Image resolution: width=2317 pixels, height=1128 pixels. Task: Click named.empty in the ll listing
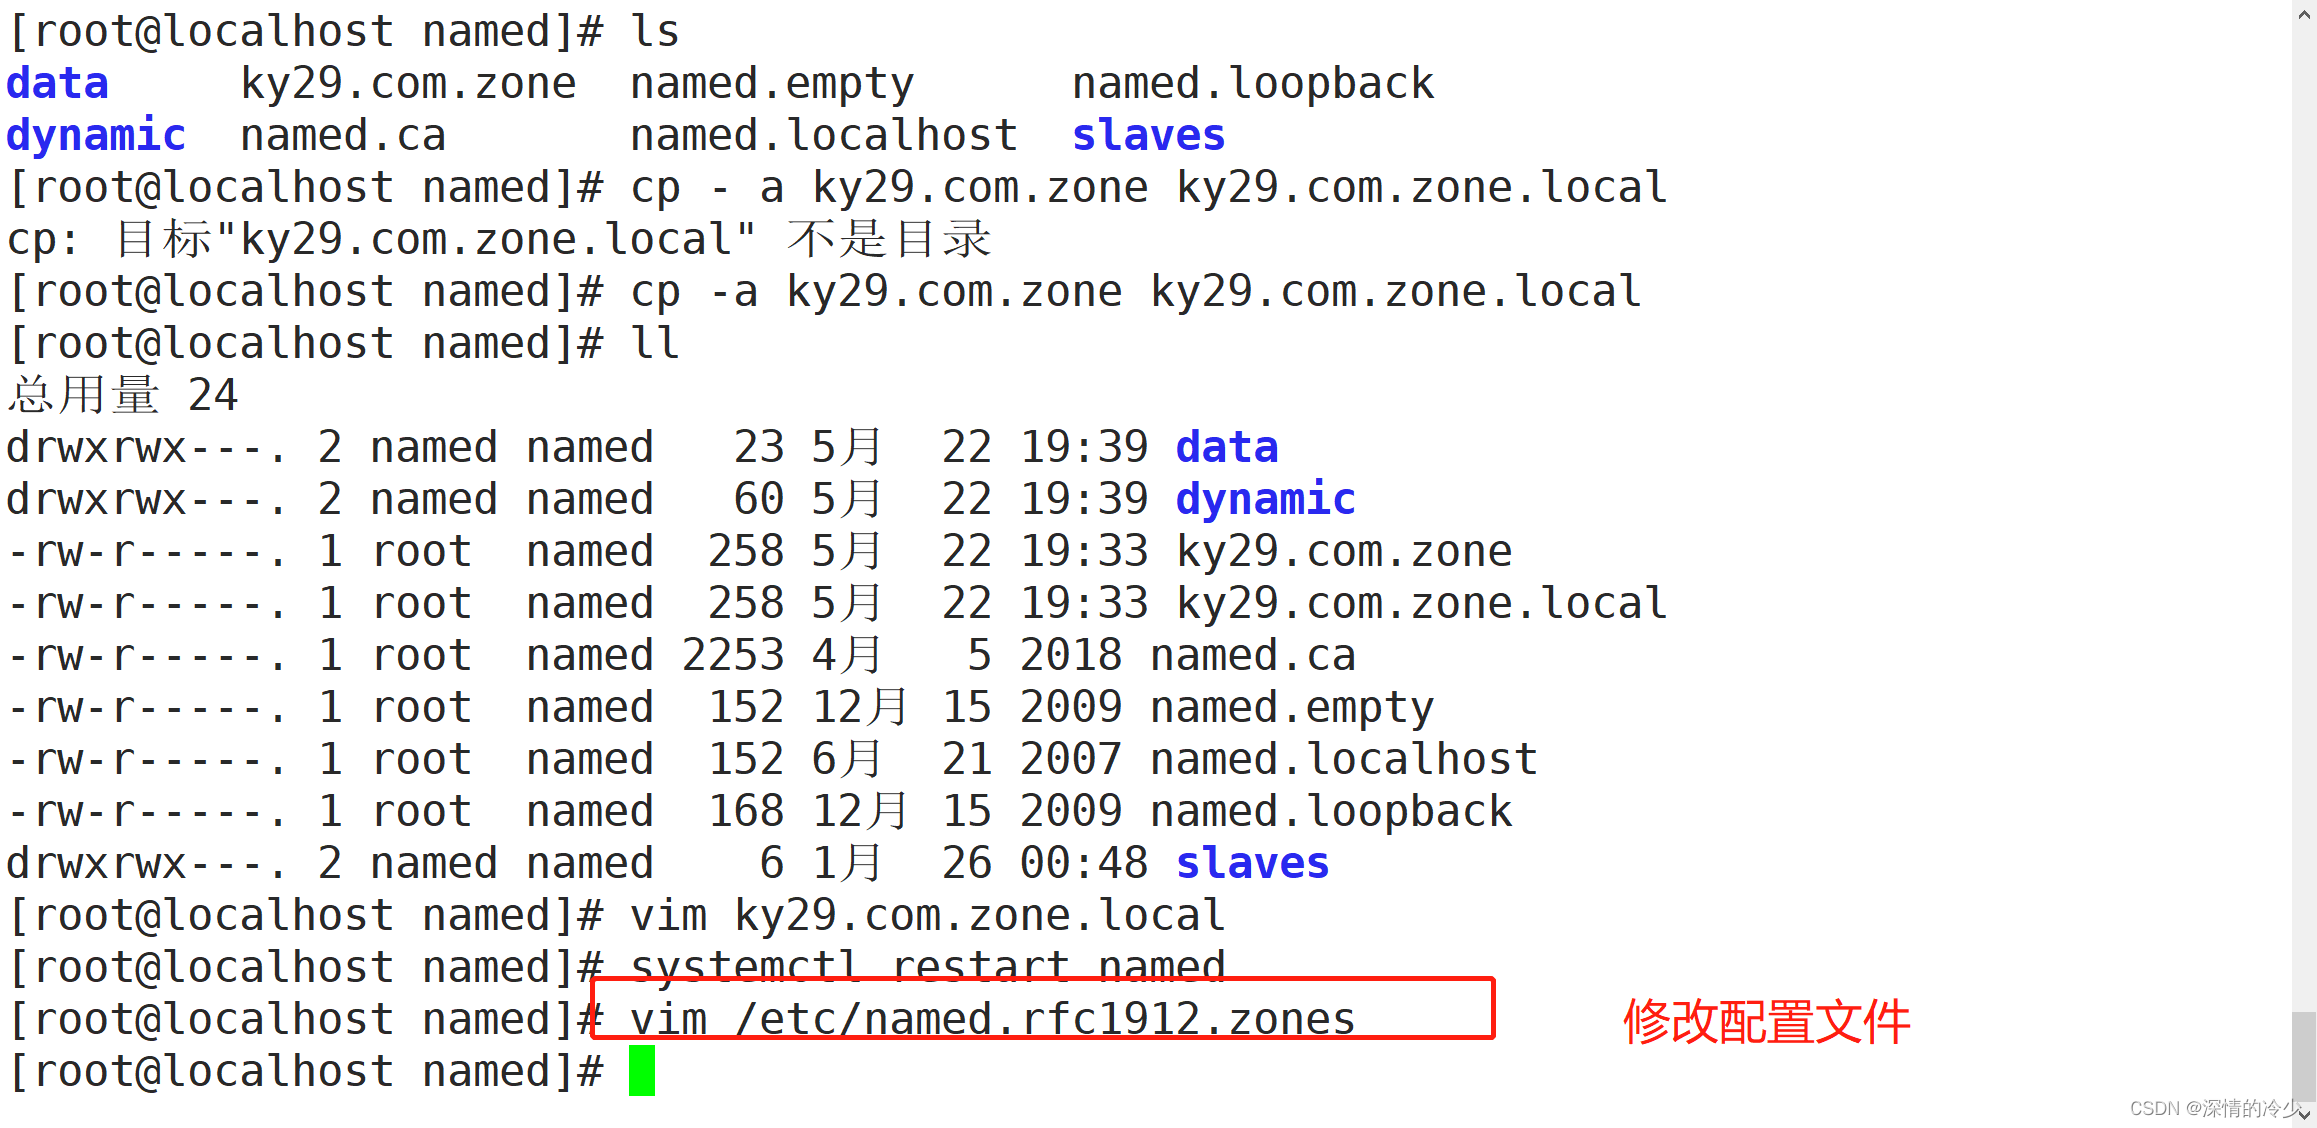click(1292, 707)
